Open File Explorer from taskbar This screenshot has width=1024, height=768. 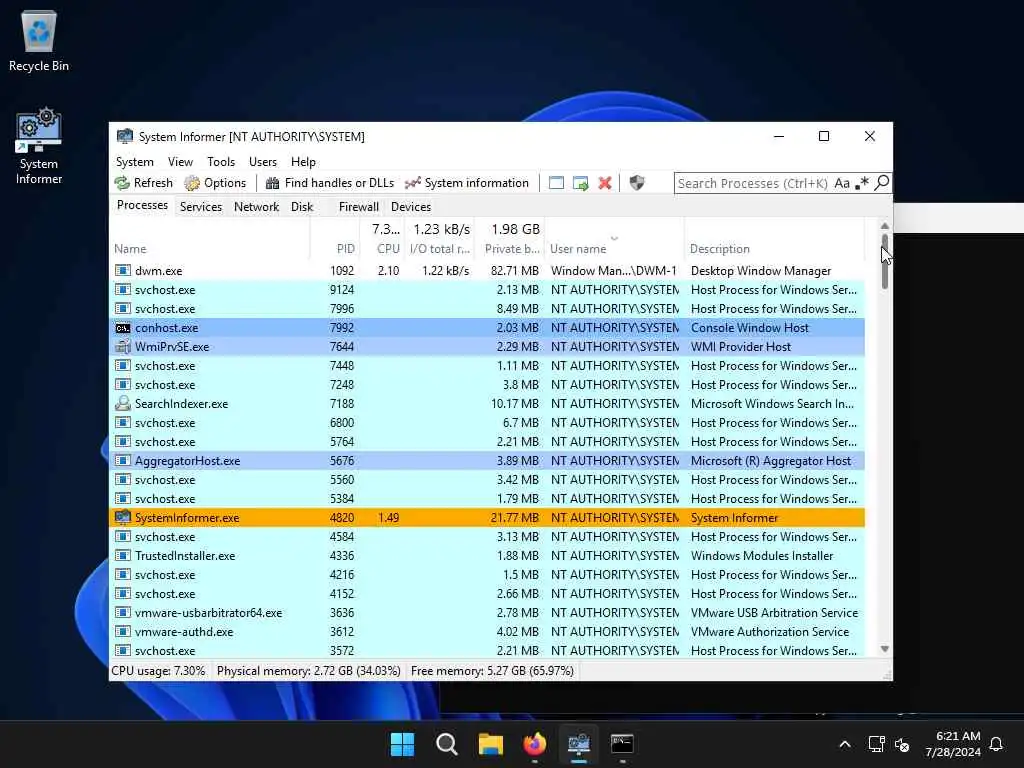[490, 744]
